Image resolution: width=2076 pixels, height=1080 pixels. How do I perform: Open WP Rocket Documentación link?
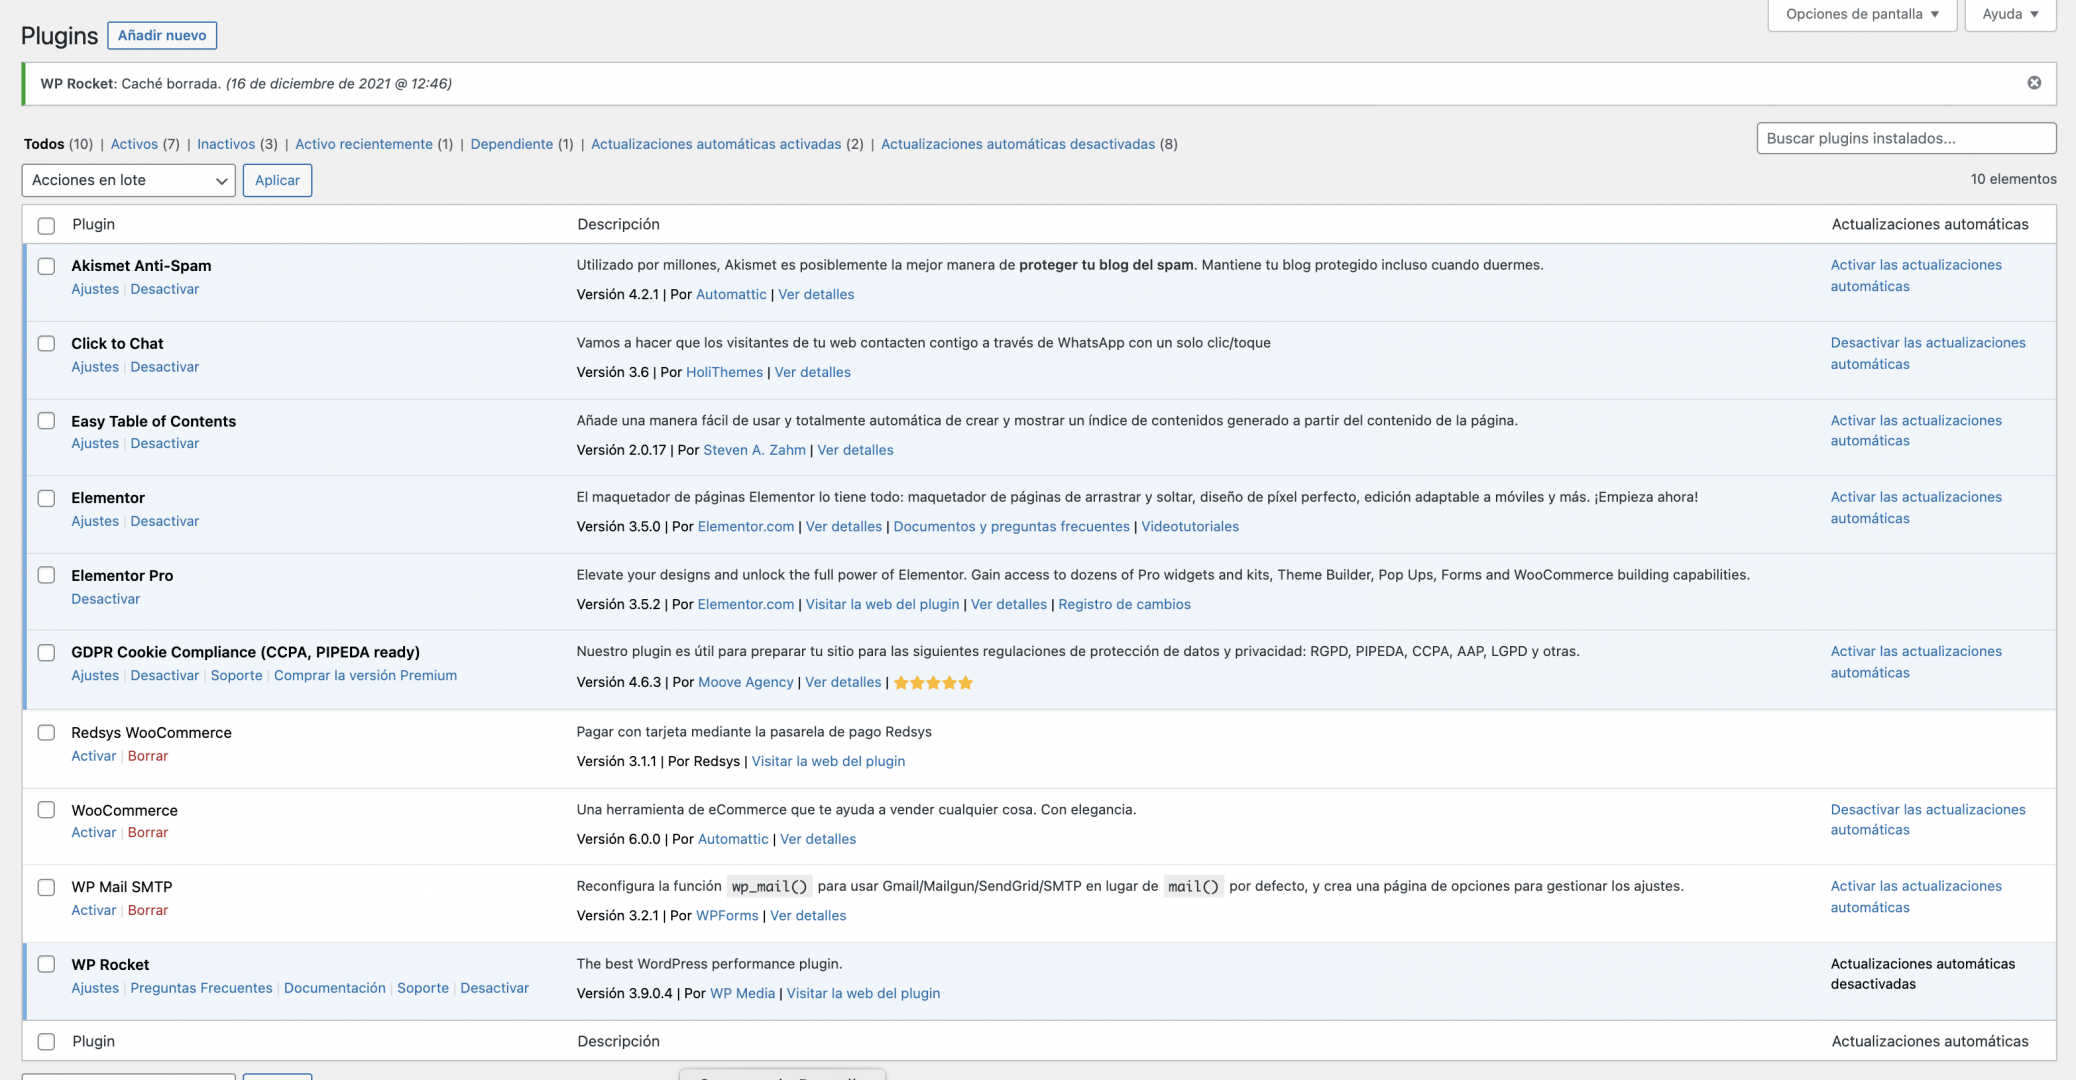point(334,988)
